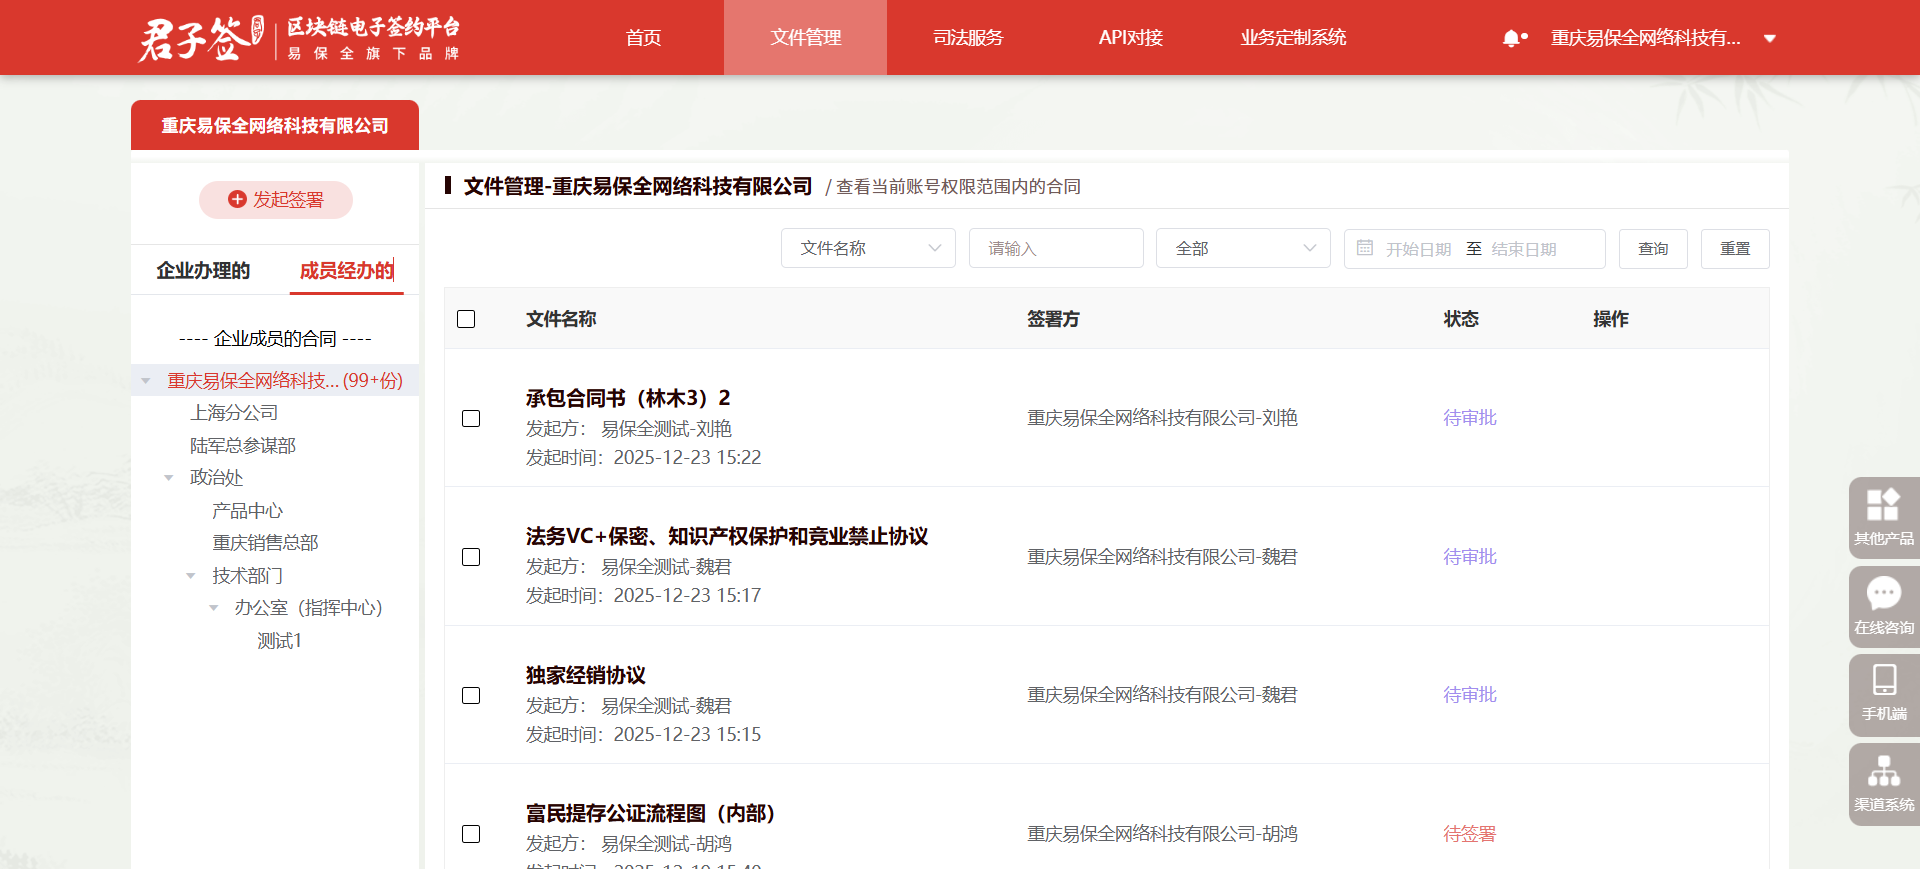This screenshot has height=869, width=1920.
Task: Open the 全部 status filter dropdown
Action: 1242,248
